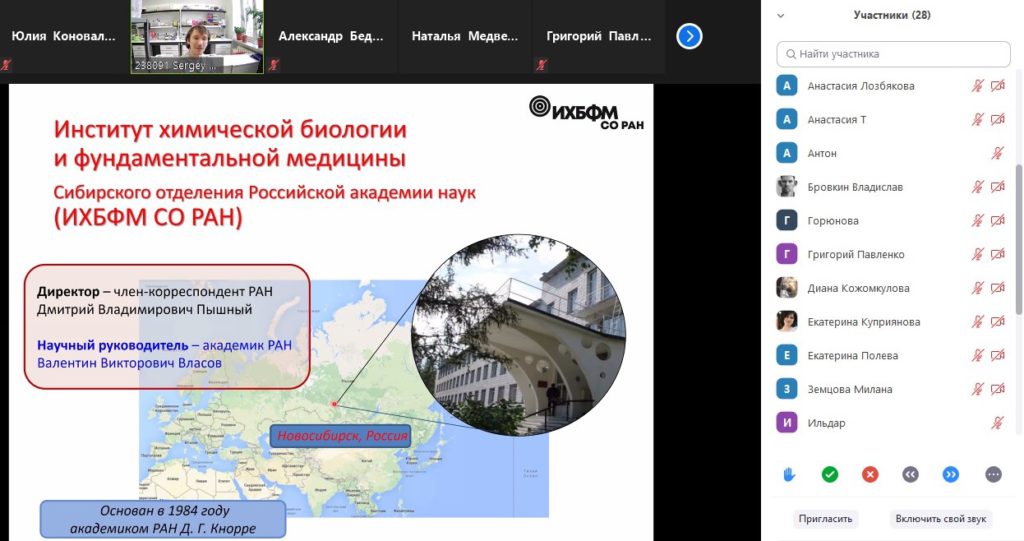Click avatar of Бровкин Владислав
The height and width of the screenshot is (541, 1024).
[x=786, y=187]
